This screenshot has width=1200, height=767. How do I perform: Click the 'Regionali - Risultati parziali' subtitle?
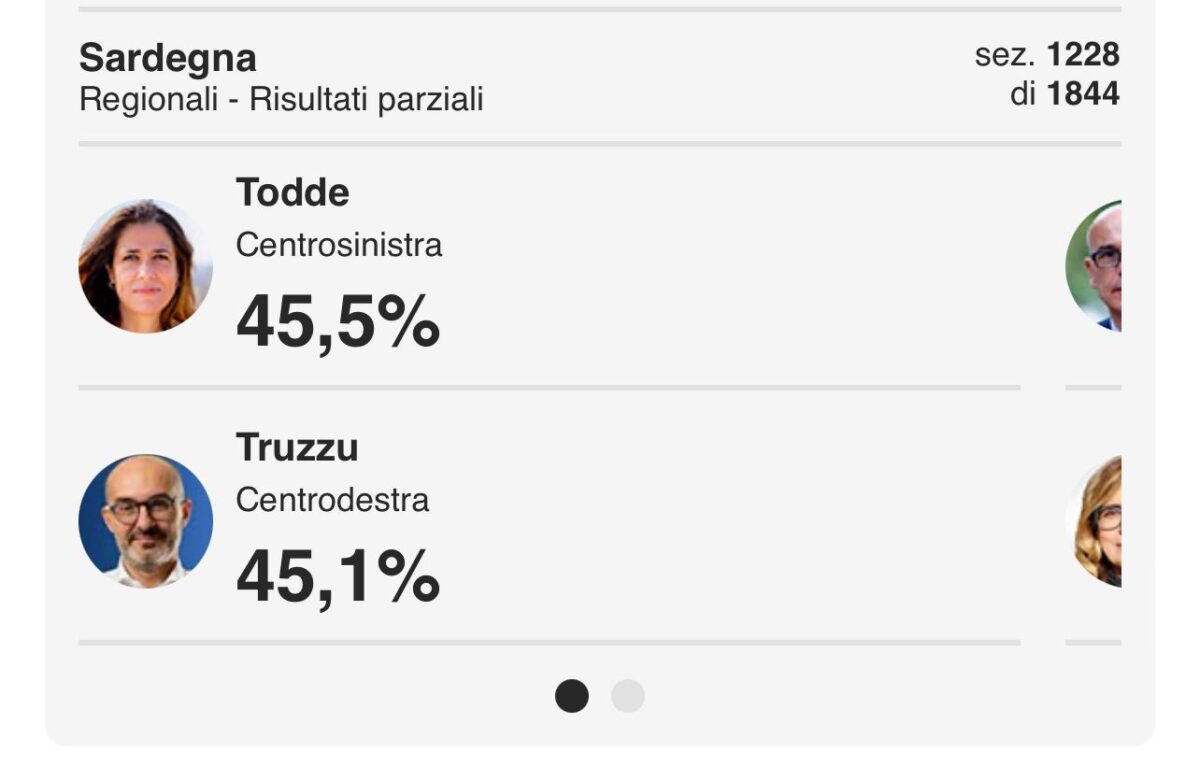pyautogui.click(x=281, y=100)
